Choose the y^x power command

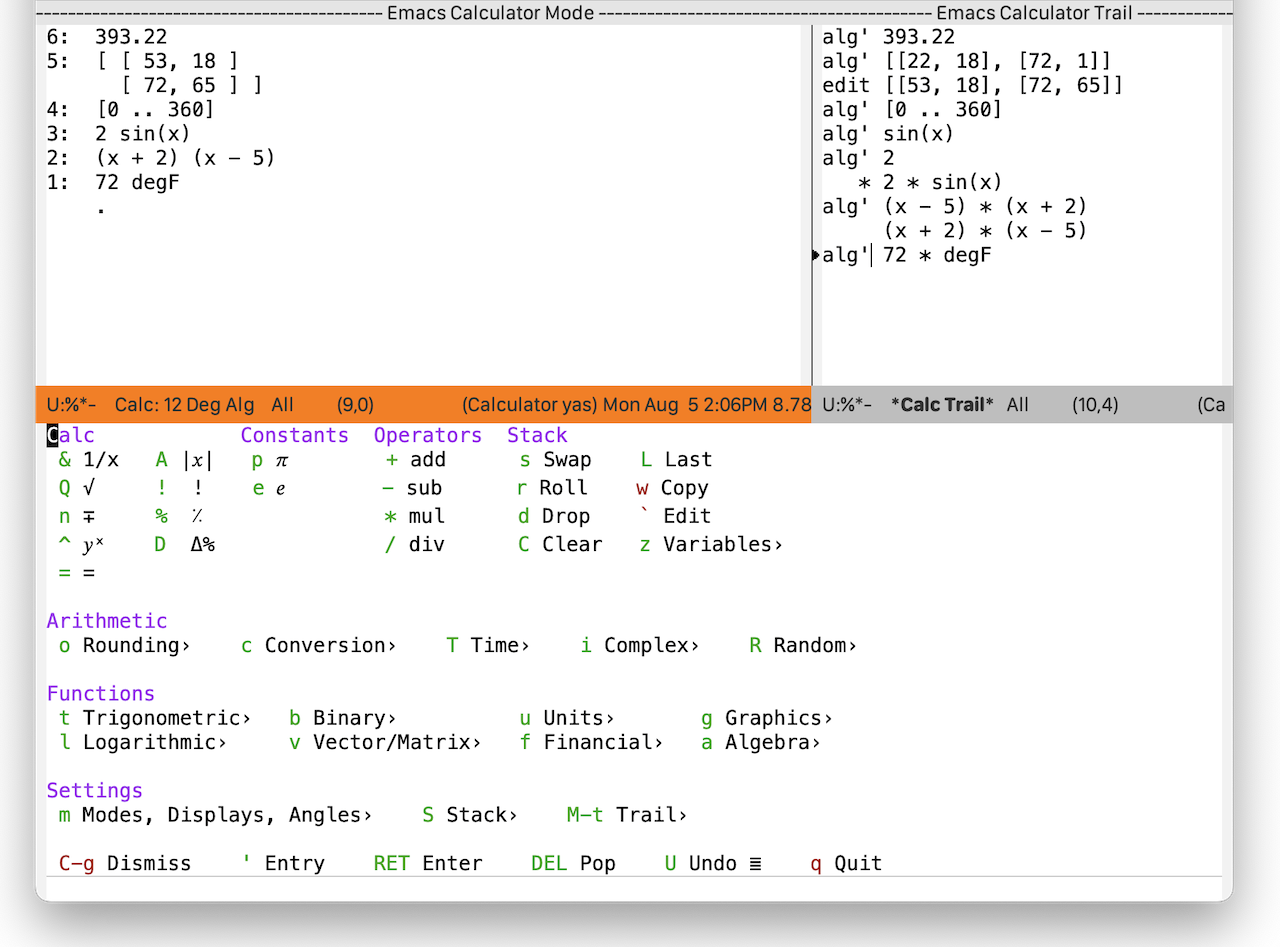[81, 544]
